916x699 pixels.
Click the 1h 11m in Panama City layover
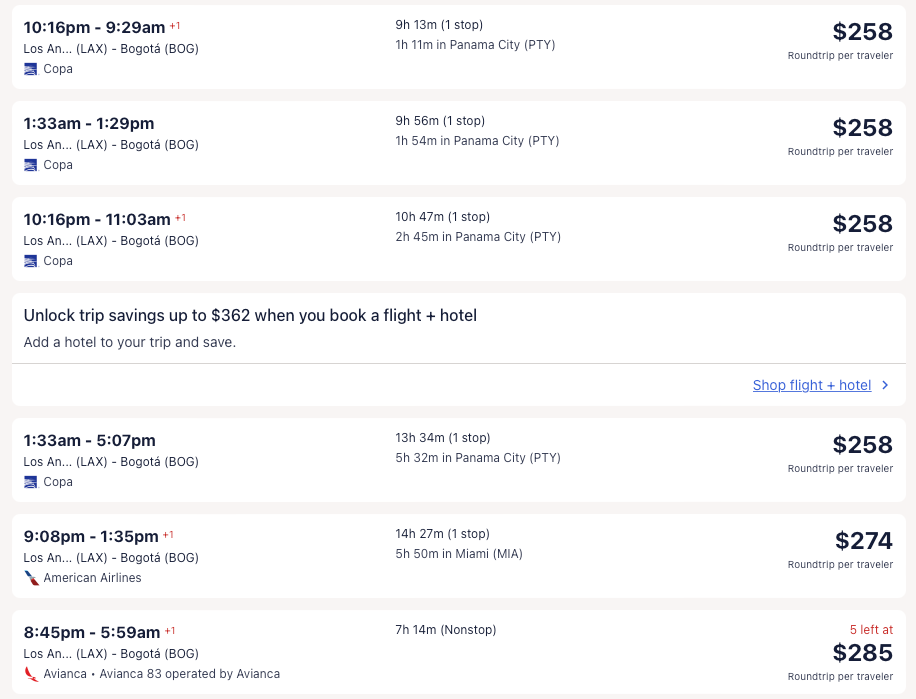[475, 45]
